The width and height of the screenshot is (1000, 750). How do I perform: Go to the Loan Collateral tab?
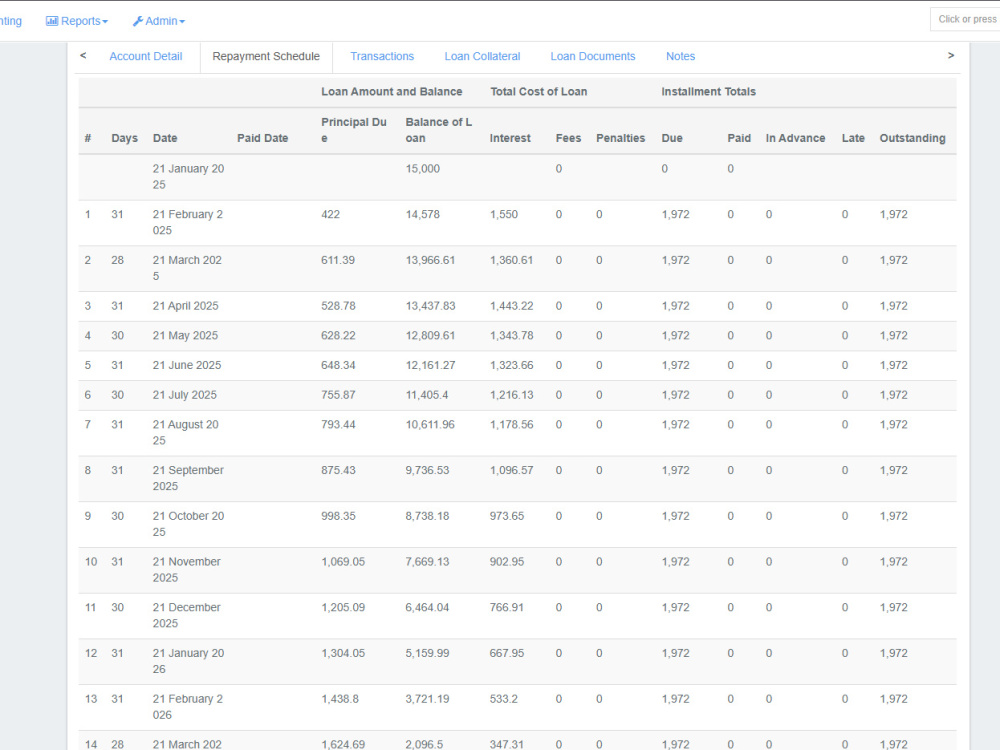coord(482,56)
